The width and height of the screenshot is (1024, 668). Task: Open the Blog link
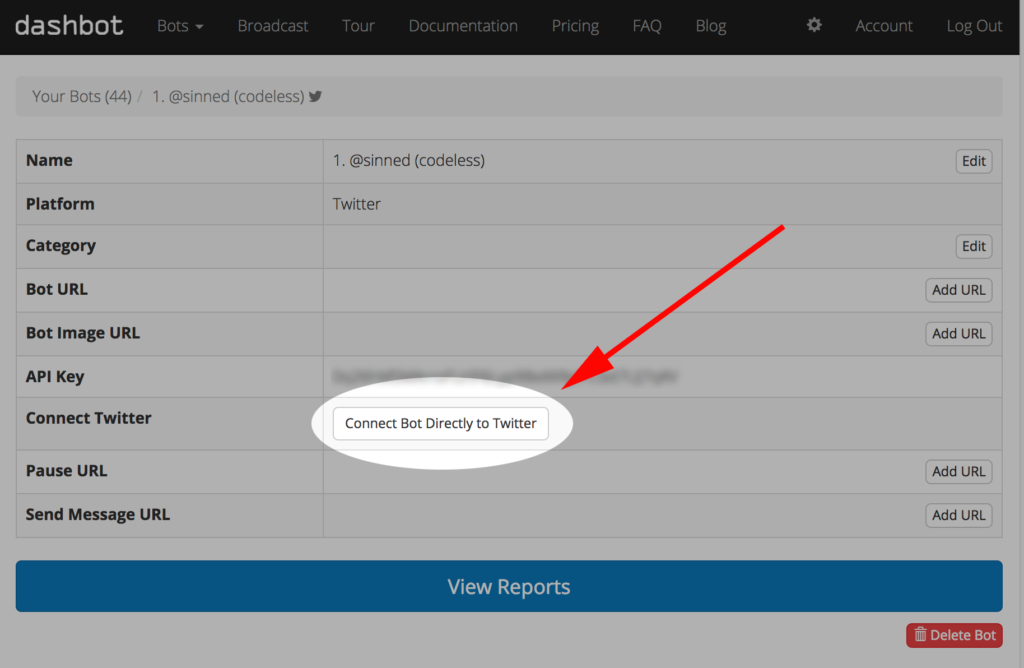pyautogui.click(x=711, y=26)
